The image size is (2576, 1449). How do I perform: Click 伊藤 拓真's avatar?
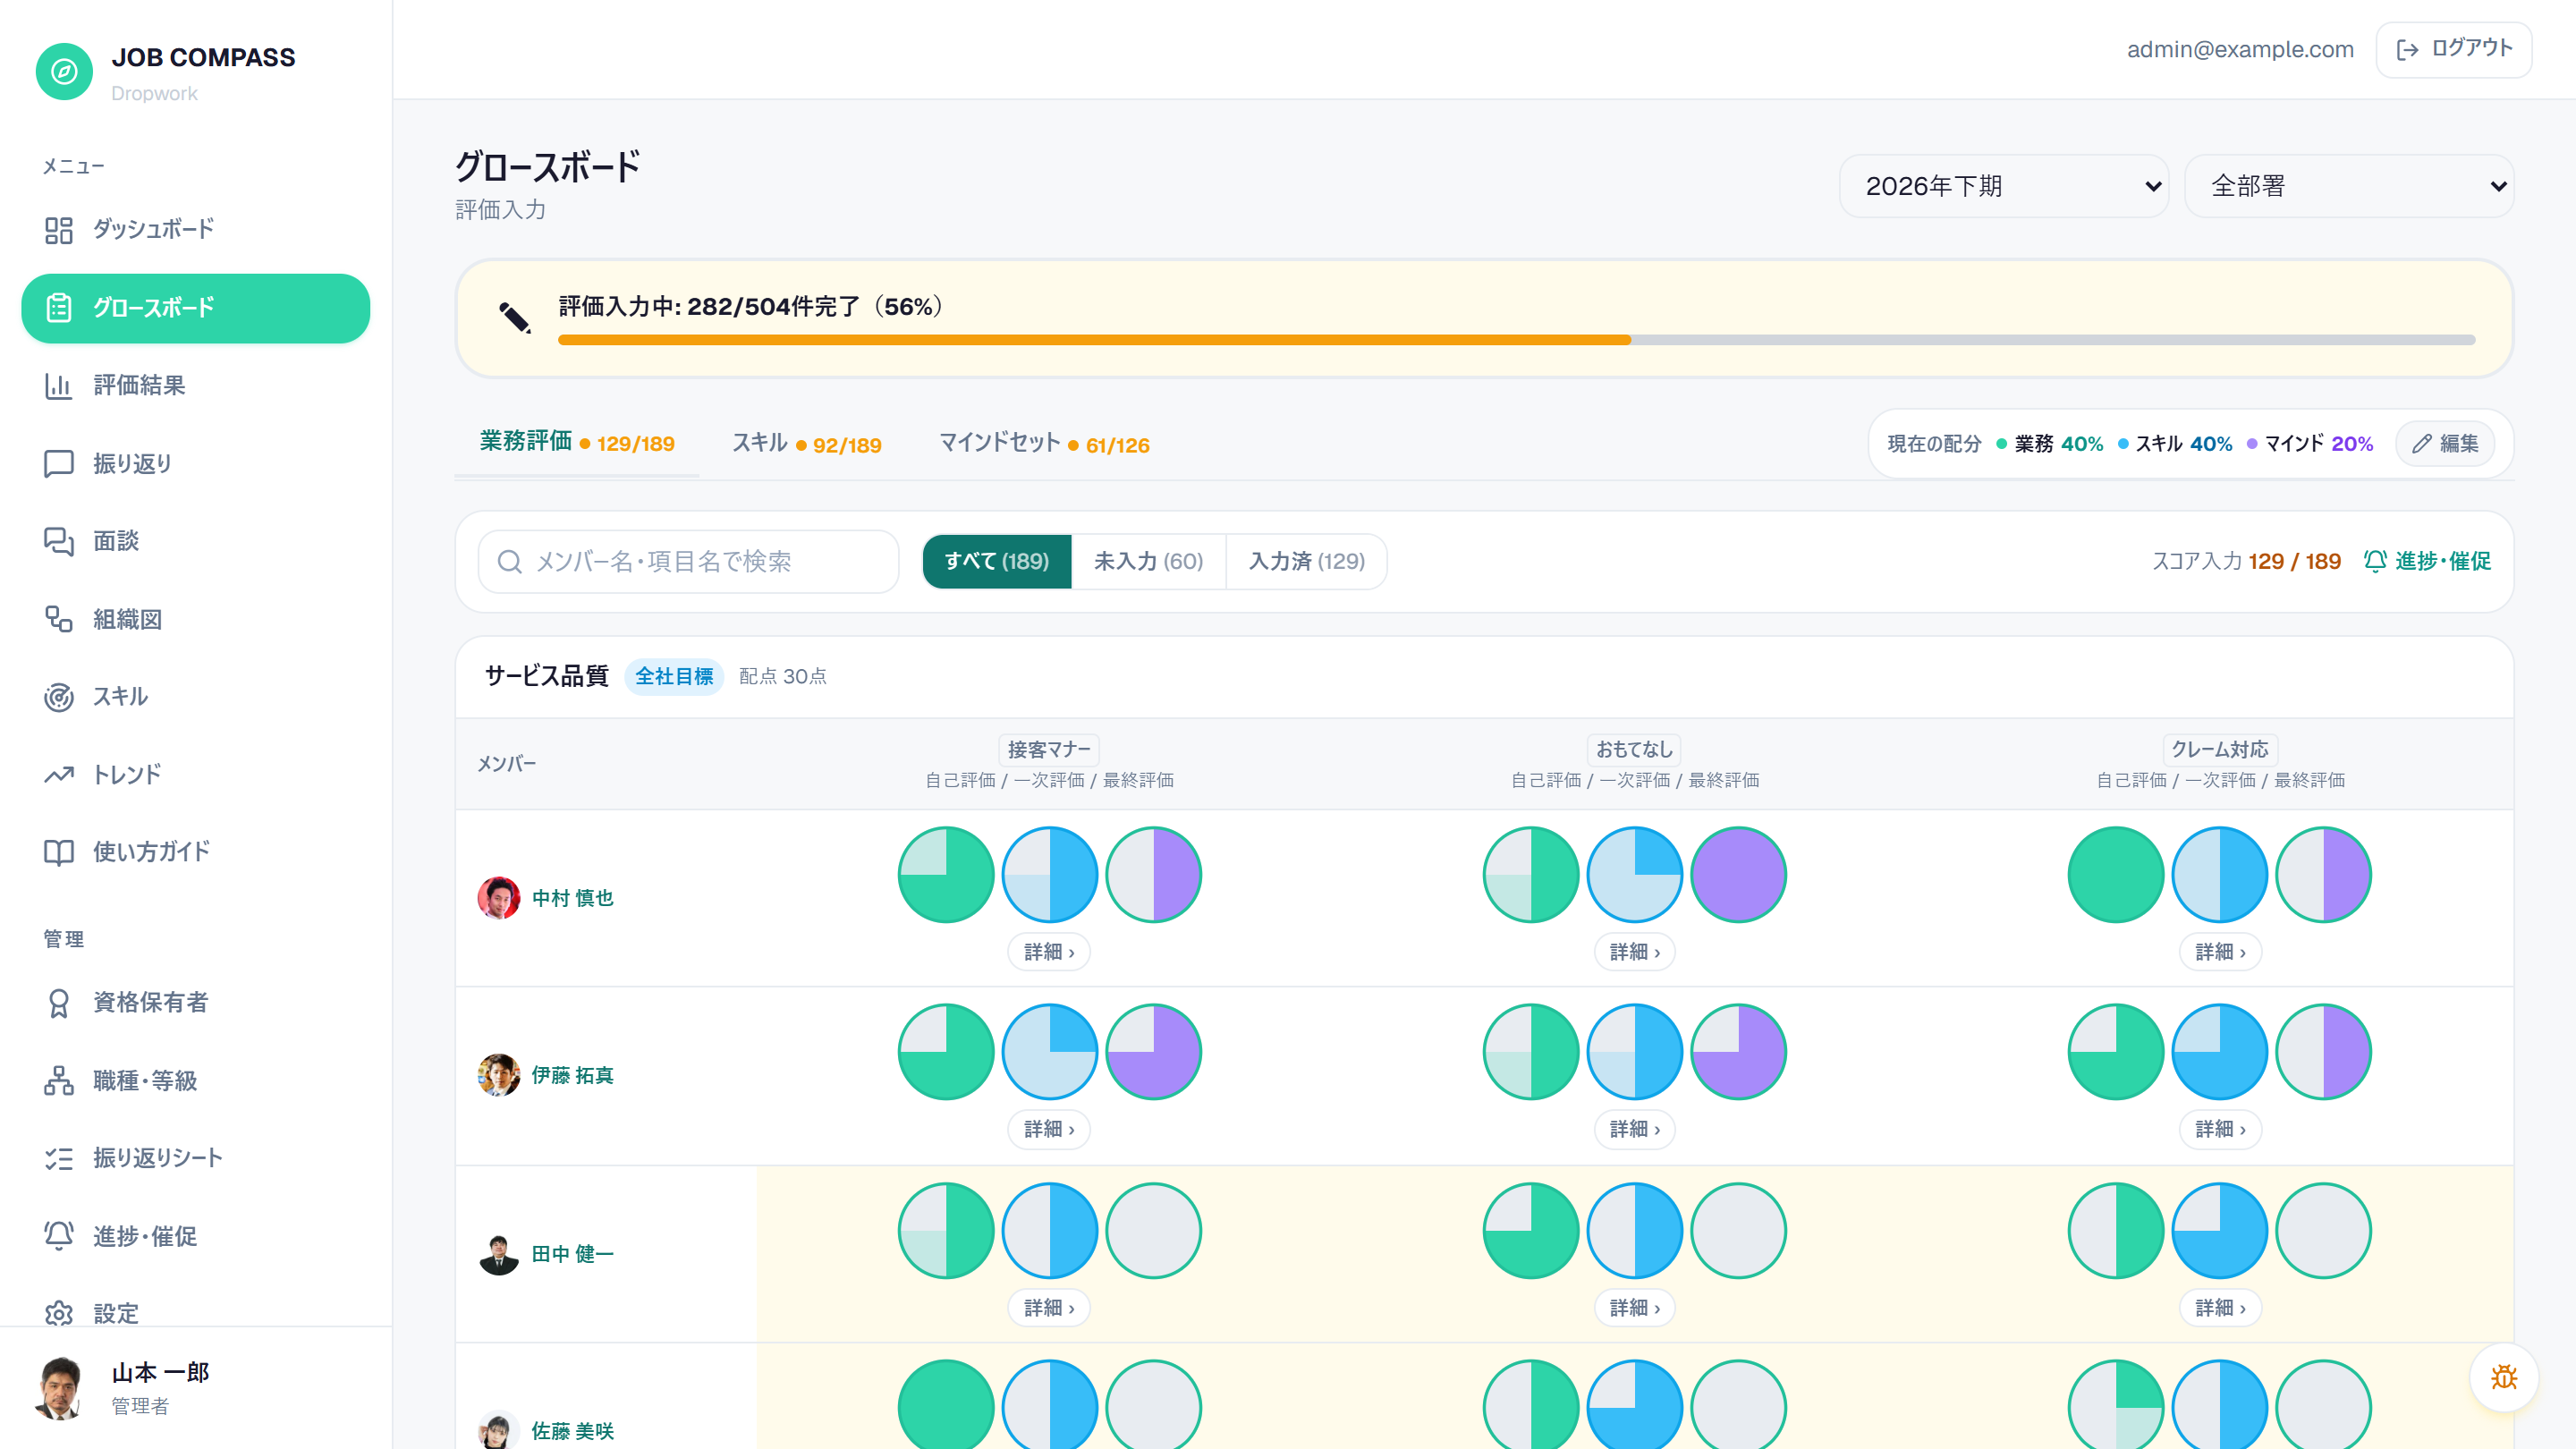click(x=498, y=1076)
